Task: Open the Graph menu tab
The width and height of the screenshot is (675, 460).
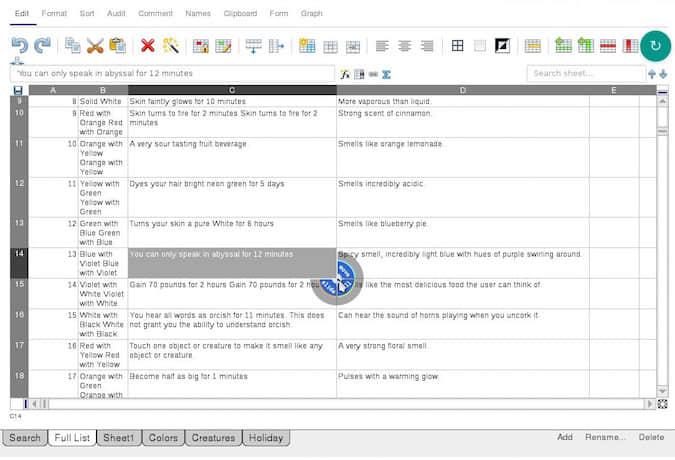Action: click(x=311, y=14)
